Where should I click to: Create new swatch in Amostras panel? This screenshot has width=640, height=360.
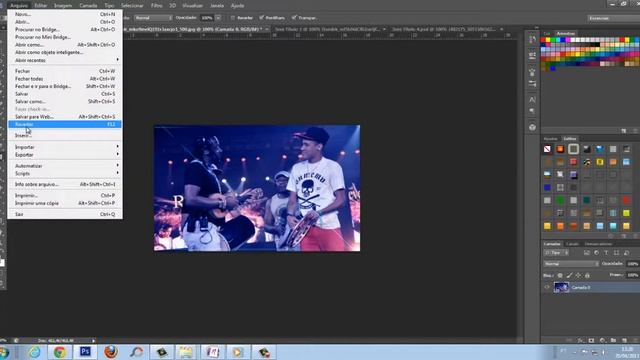(624, 131)
